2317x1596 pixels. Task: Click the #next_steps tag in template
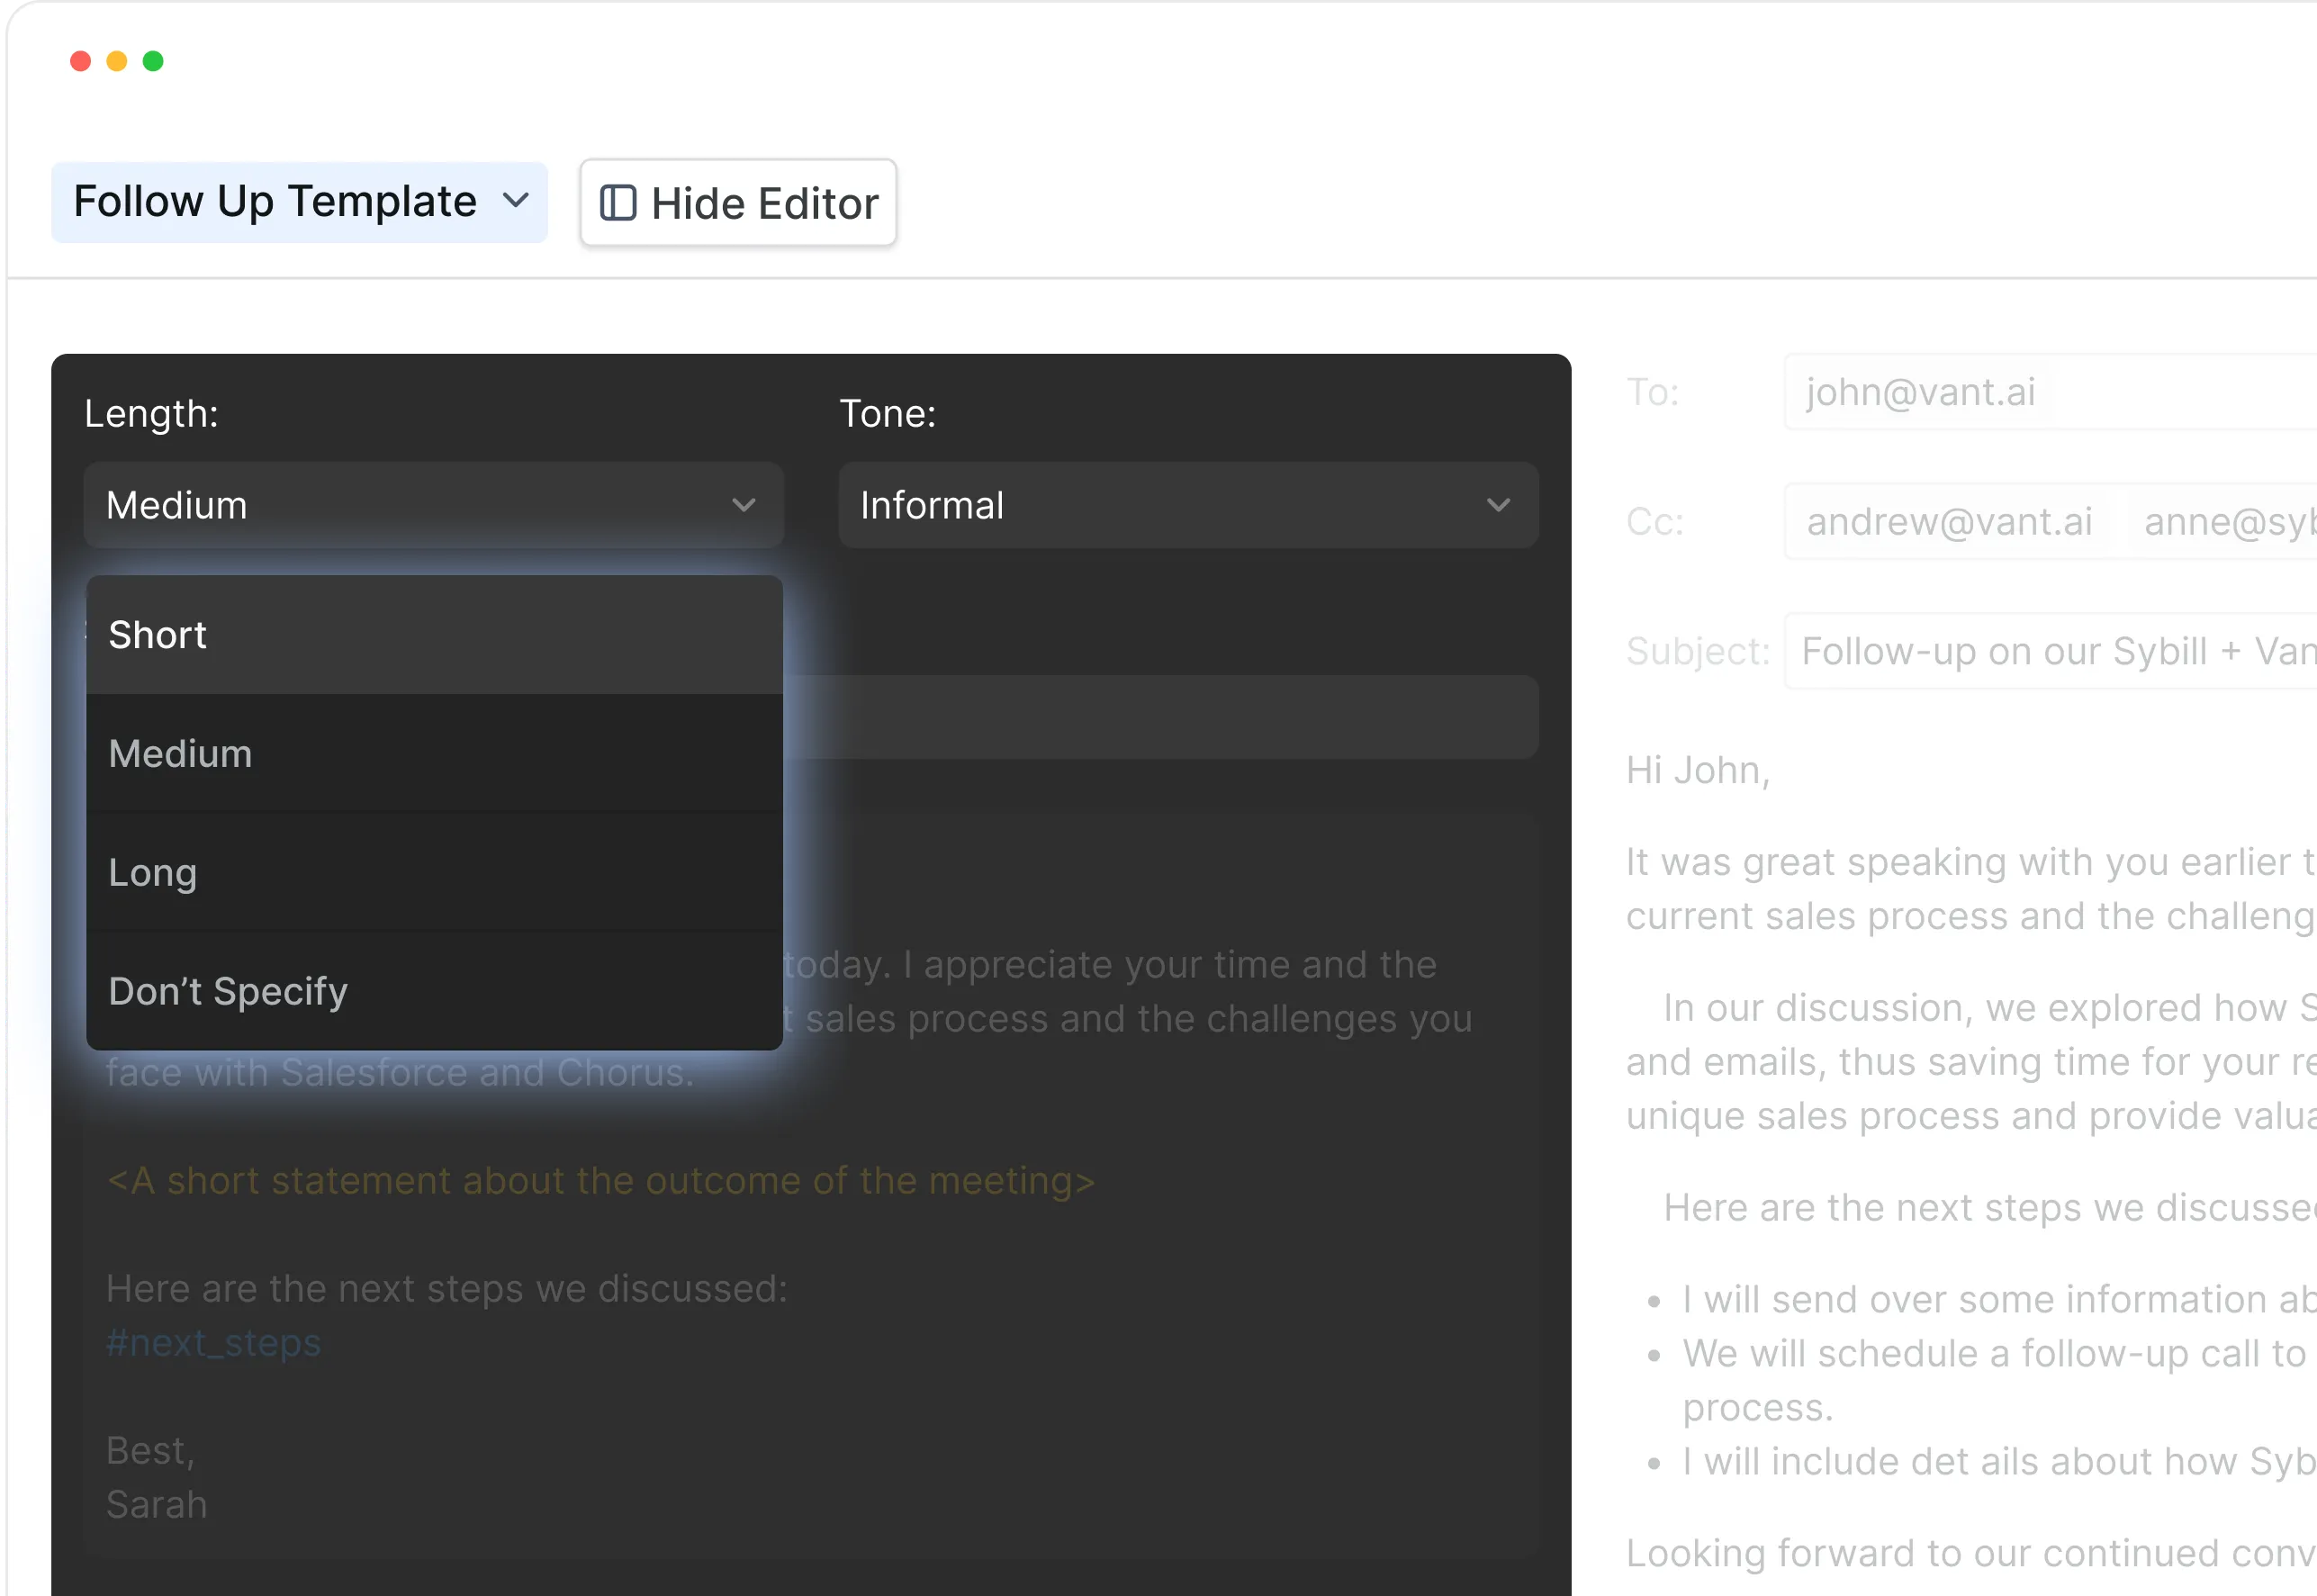point(214,1342)
